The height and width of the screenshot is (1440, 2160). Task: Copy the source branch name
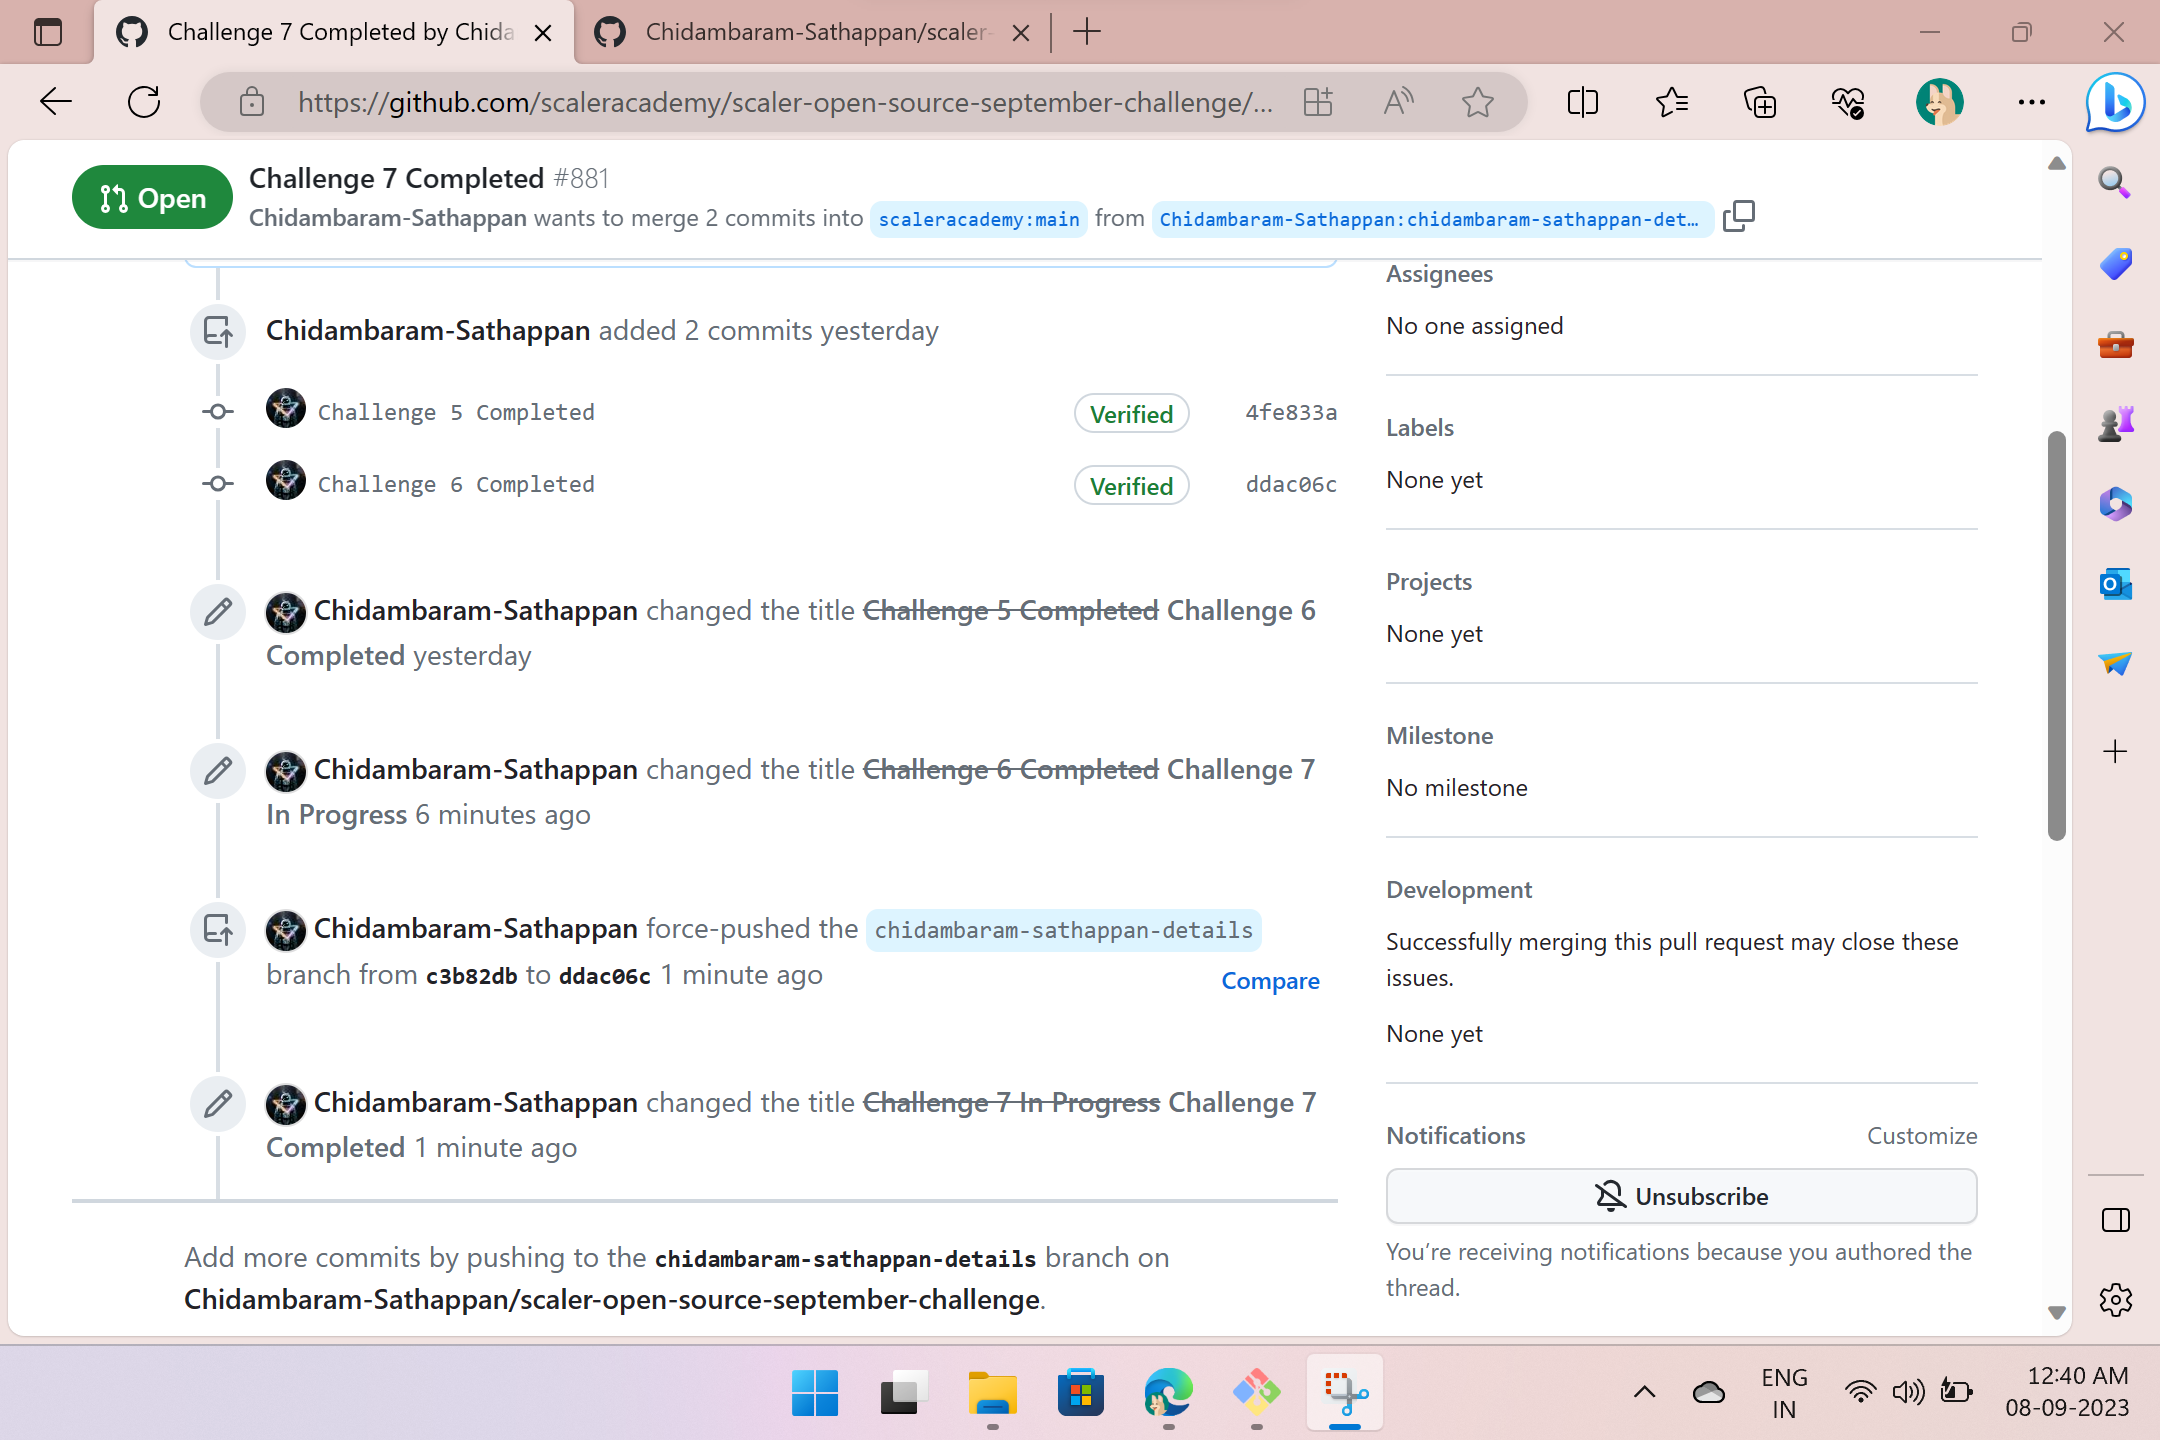1739,216
